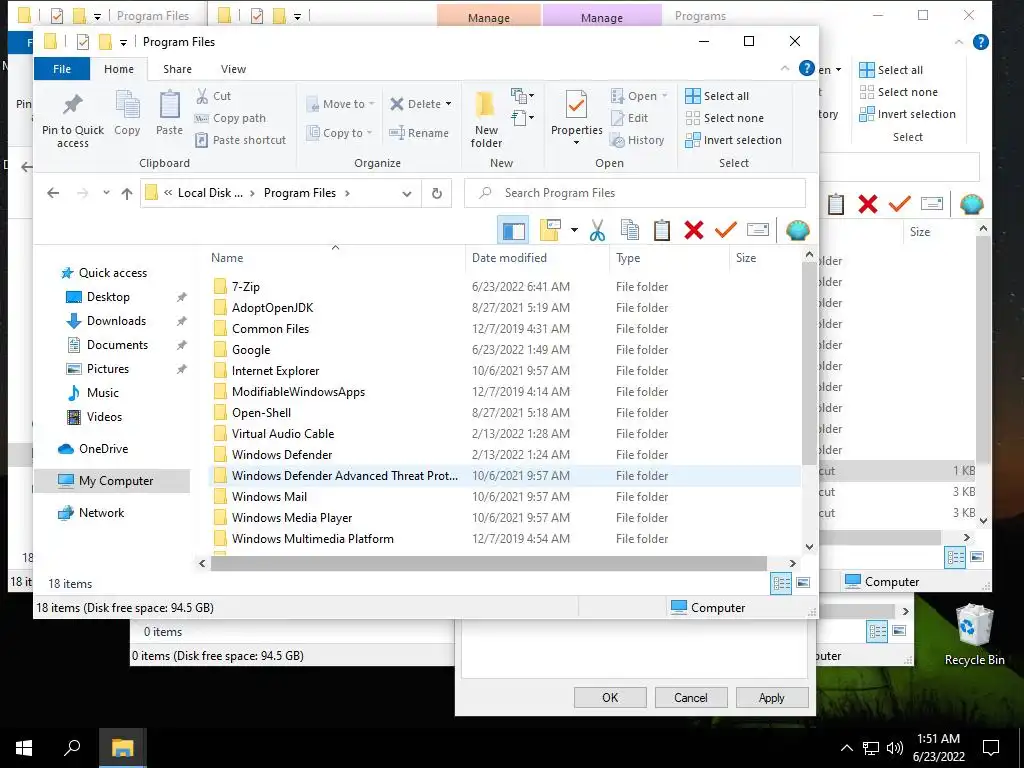
Task: Collapse the ribbon using the chevron arrow
Action: (784, 69)
